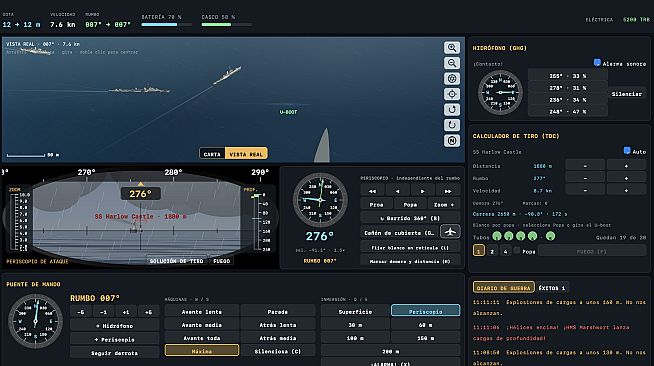Click the target ring icon below zoom-out
Screen dimensions: 654x366
click(452, 78)
